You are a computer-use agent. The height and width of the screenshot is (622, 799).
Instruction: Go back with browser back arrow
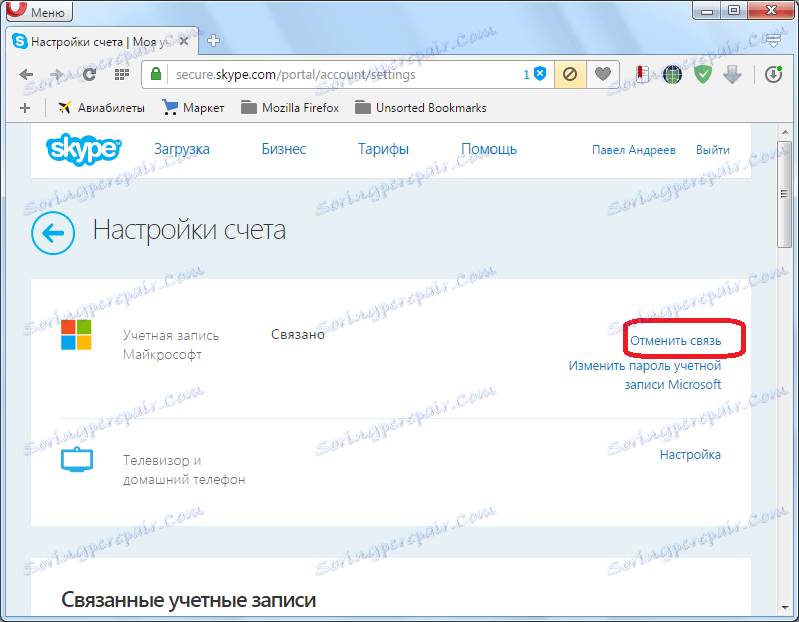pos(26,75)
